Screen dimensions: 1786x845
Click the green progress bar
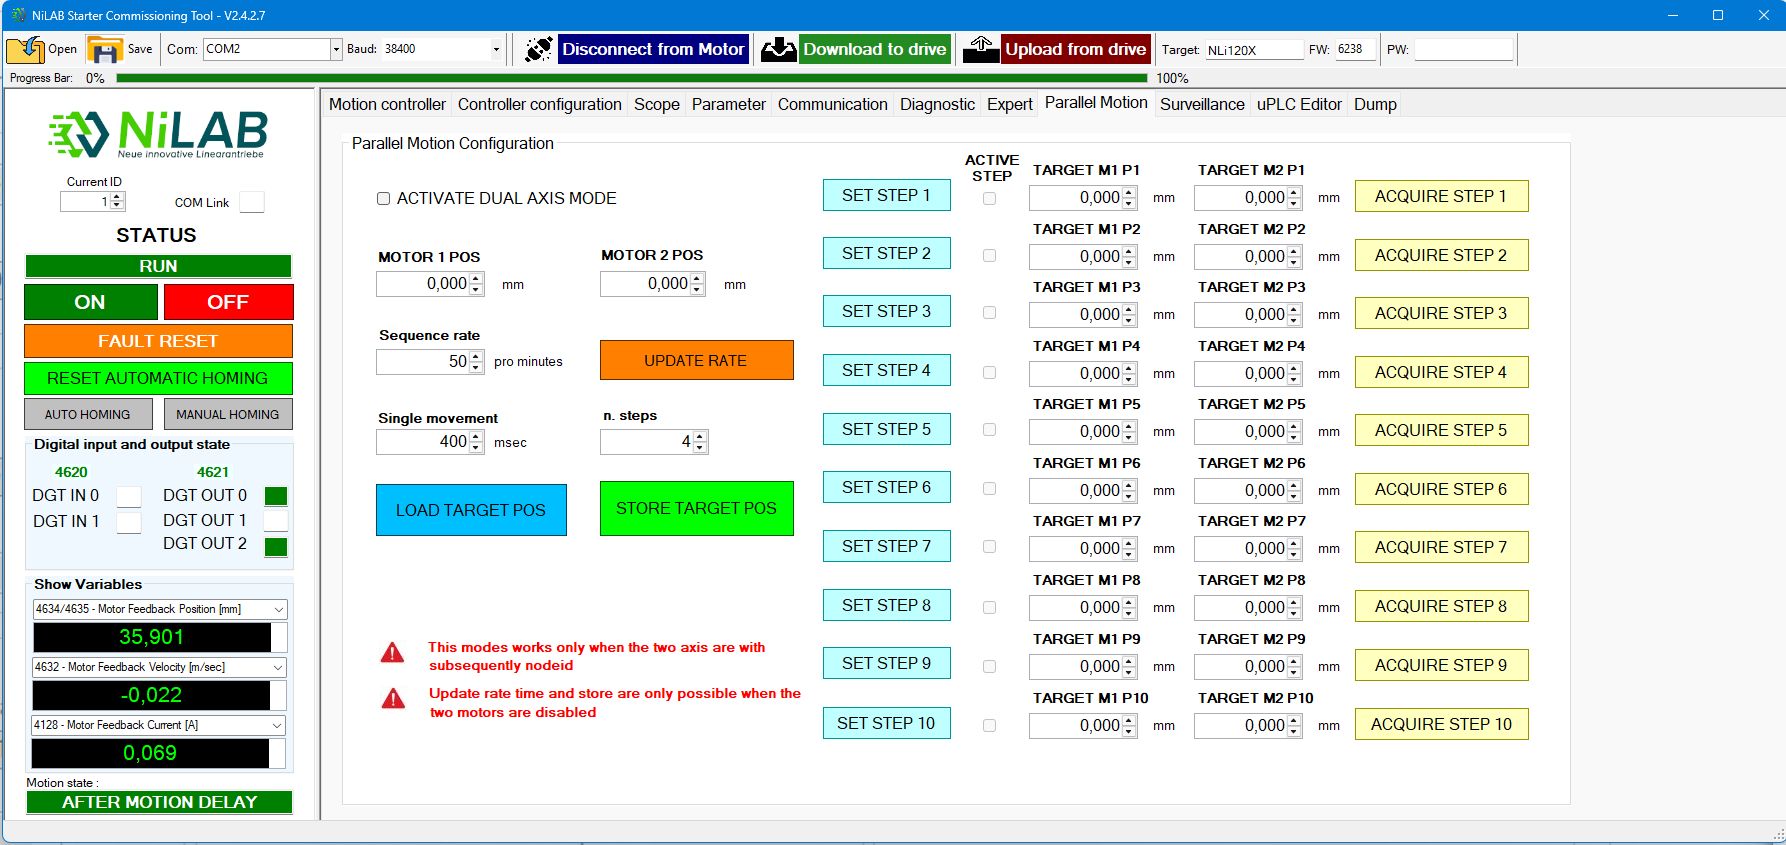coord(631,78)
